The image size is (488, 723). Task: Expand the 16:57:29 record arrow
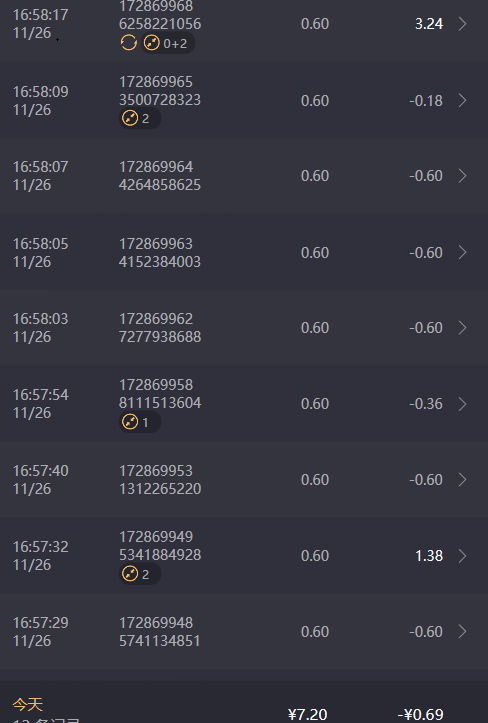463,631
